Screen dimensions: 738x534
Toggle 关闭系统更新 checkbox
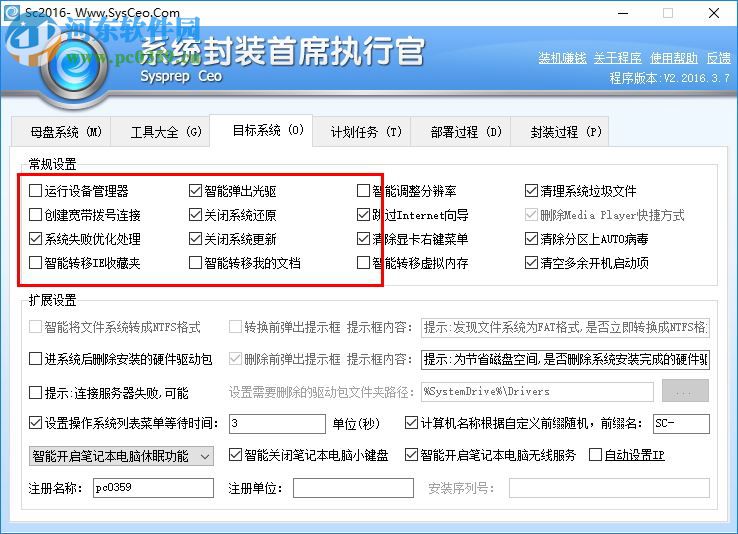coord(195,239)
